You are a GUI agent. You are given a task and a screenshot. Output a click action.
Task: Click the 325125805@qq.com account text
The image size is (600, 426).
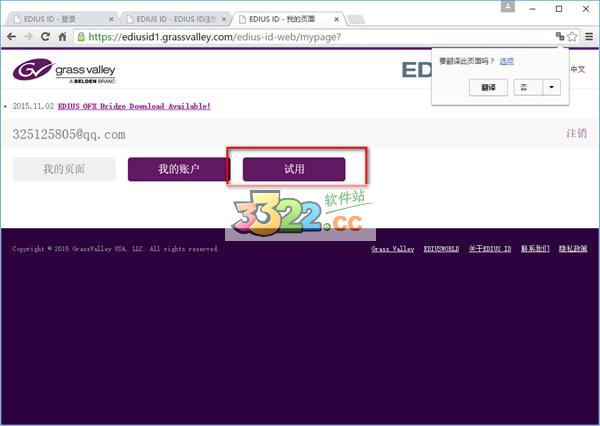point(69,134)
